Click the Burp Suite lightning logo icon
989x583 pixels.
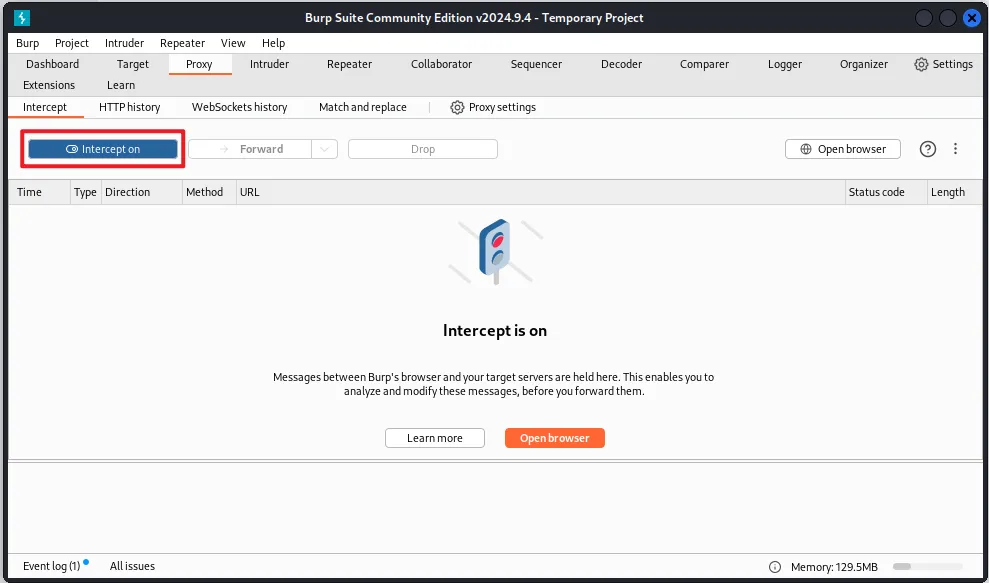click(x=22, y=18)
